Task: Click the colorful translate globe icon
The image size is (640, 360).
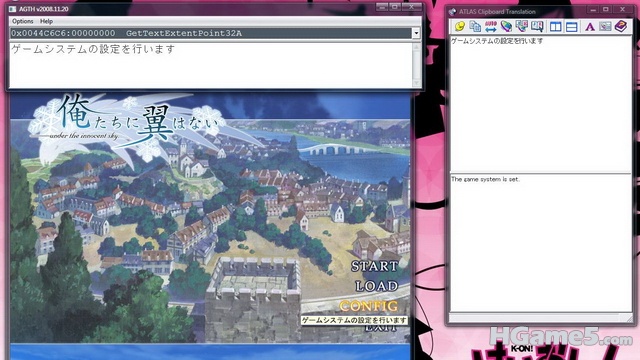Action: pos(506,27)
